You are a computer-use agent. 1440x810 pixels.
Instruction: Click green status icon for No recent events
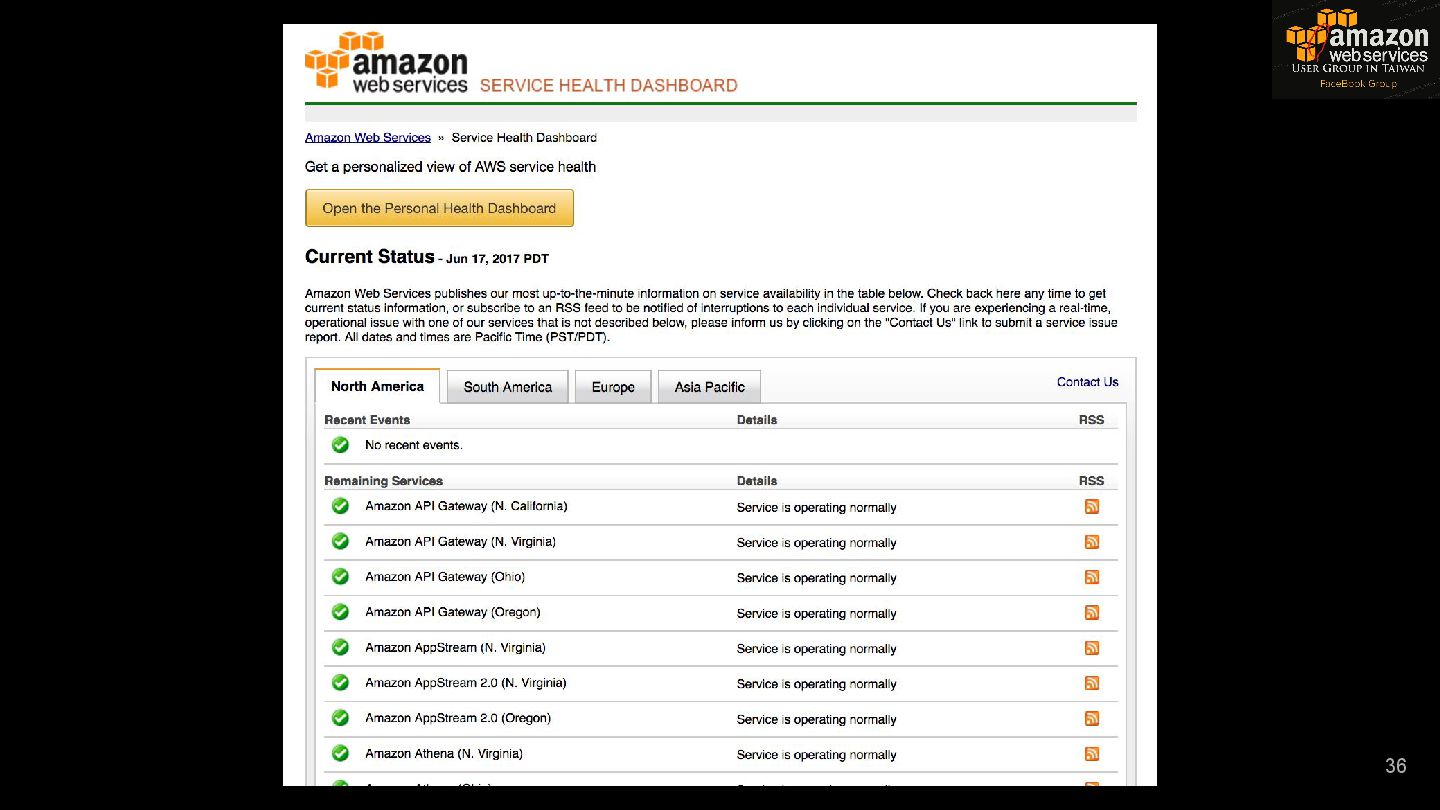pos(340,445)
